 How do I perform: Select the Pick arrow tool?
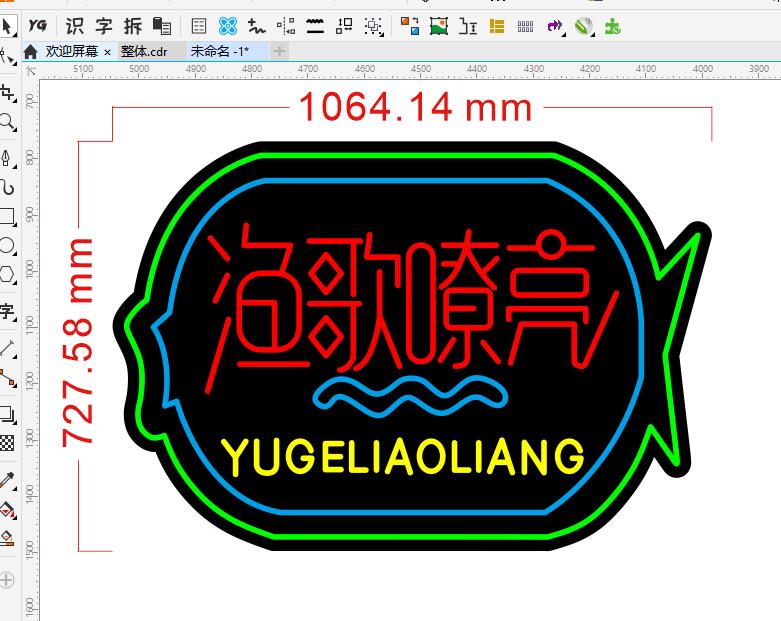7,26
